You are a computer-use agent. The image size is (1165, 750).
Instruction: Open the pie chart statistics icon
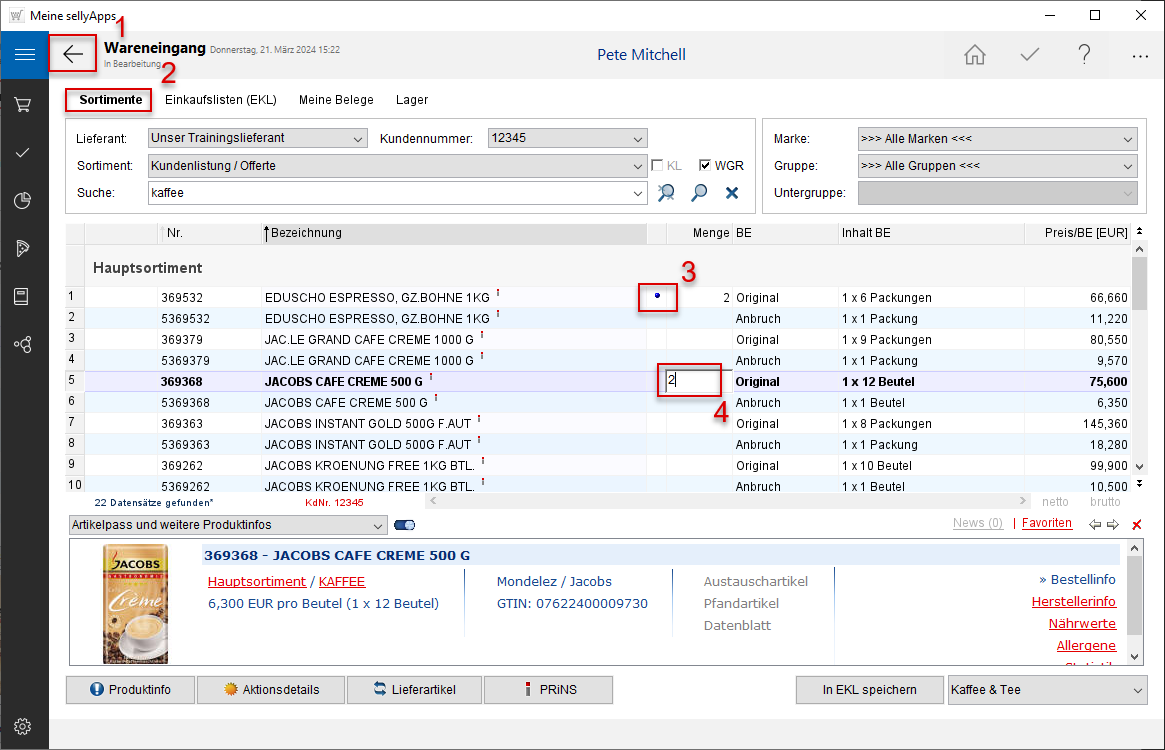[x=23, y=201]
